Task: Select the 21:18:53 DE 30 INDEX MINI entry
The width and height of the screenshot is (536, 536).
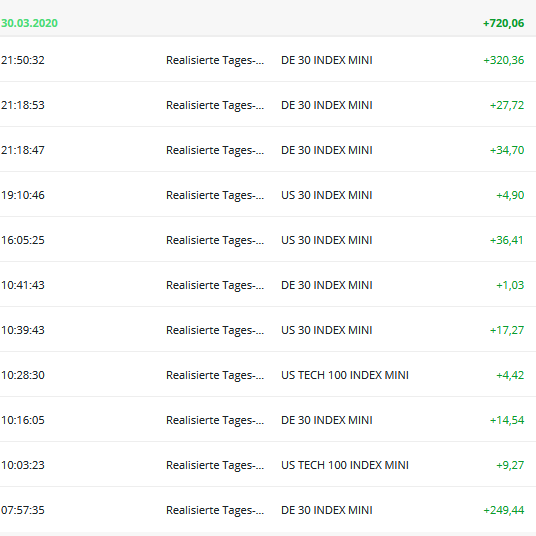Action: click(x=268, y=105)
